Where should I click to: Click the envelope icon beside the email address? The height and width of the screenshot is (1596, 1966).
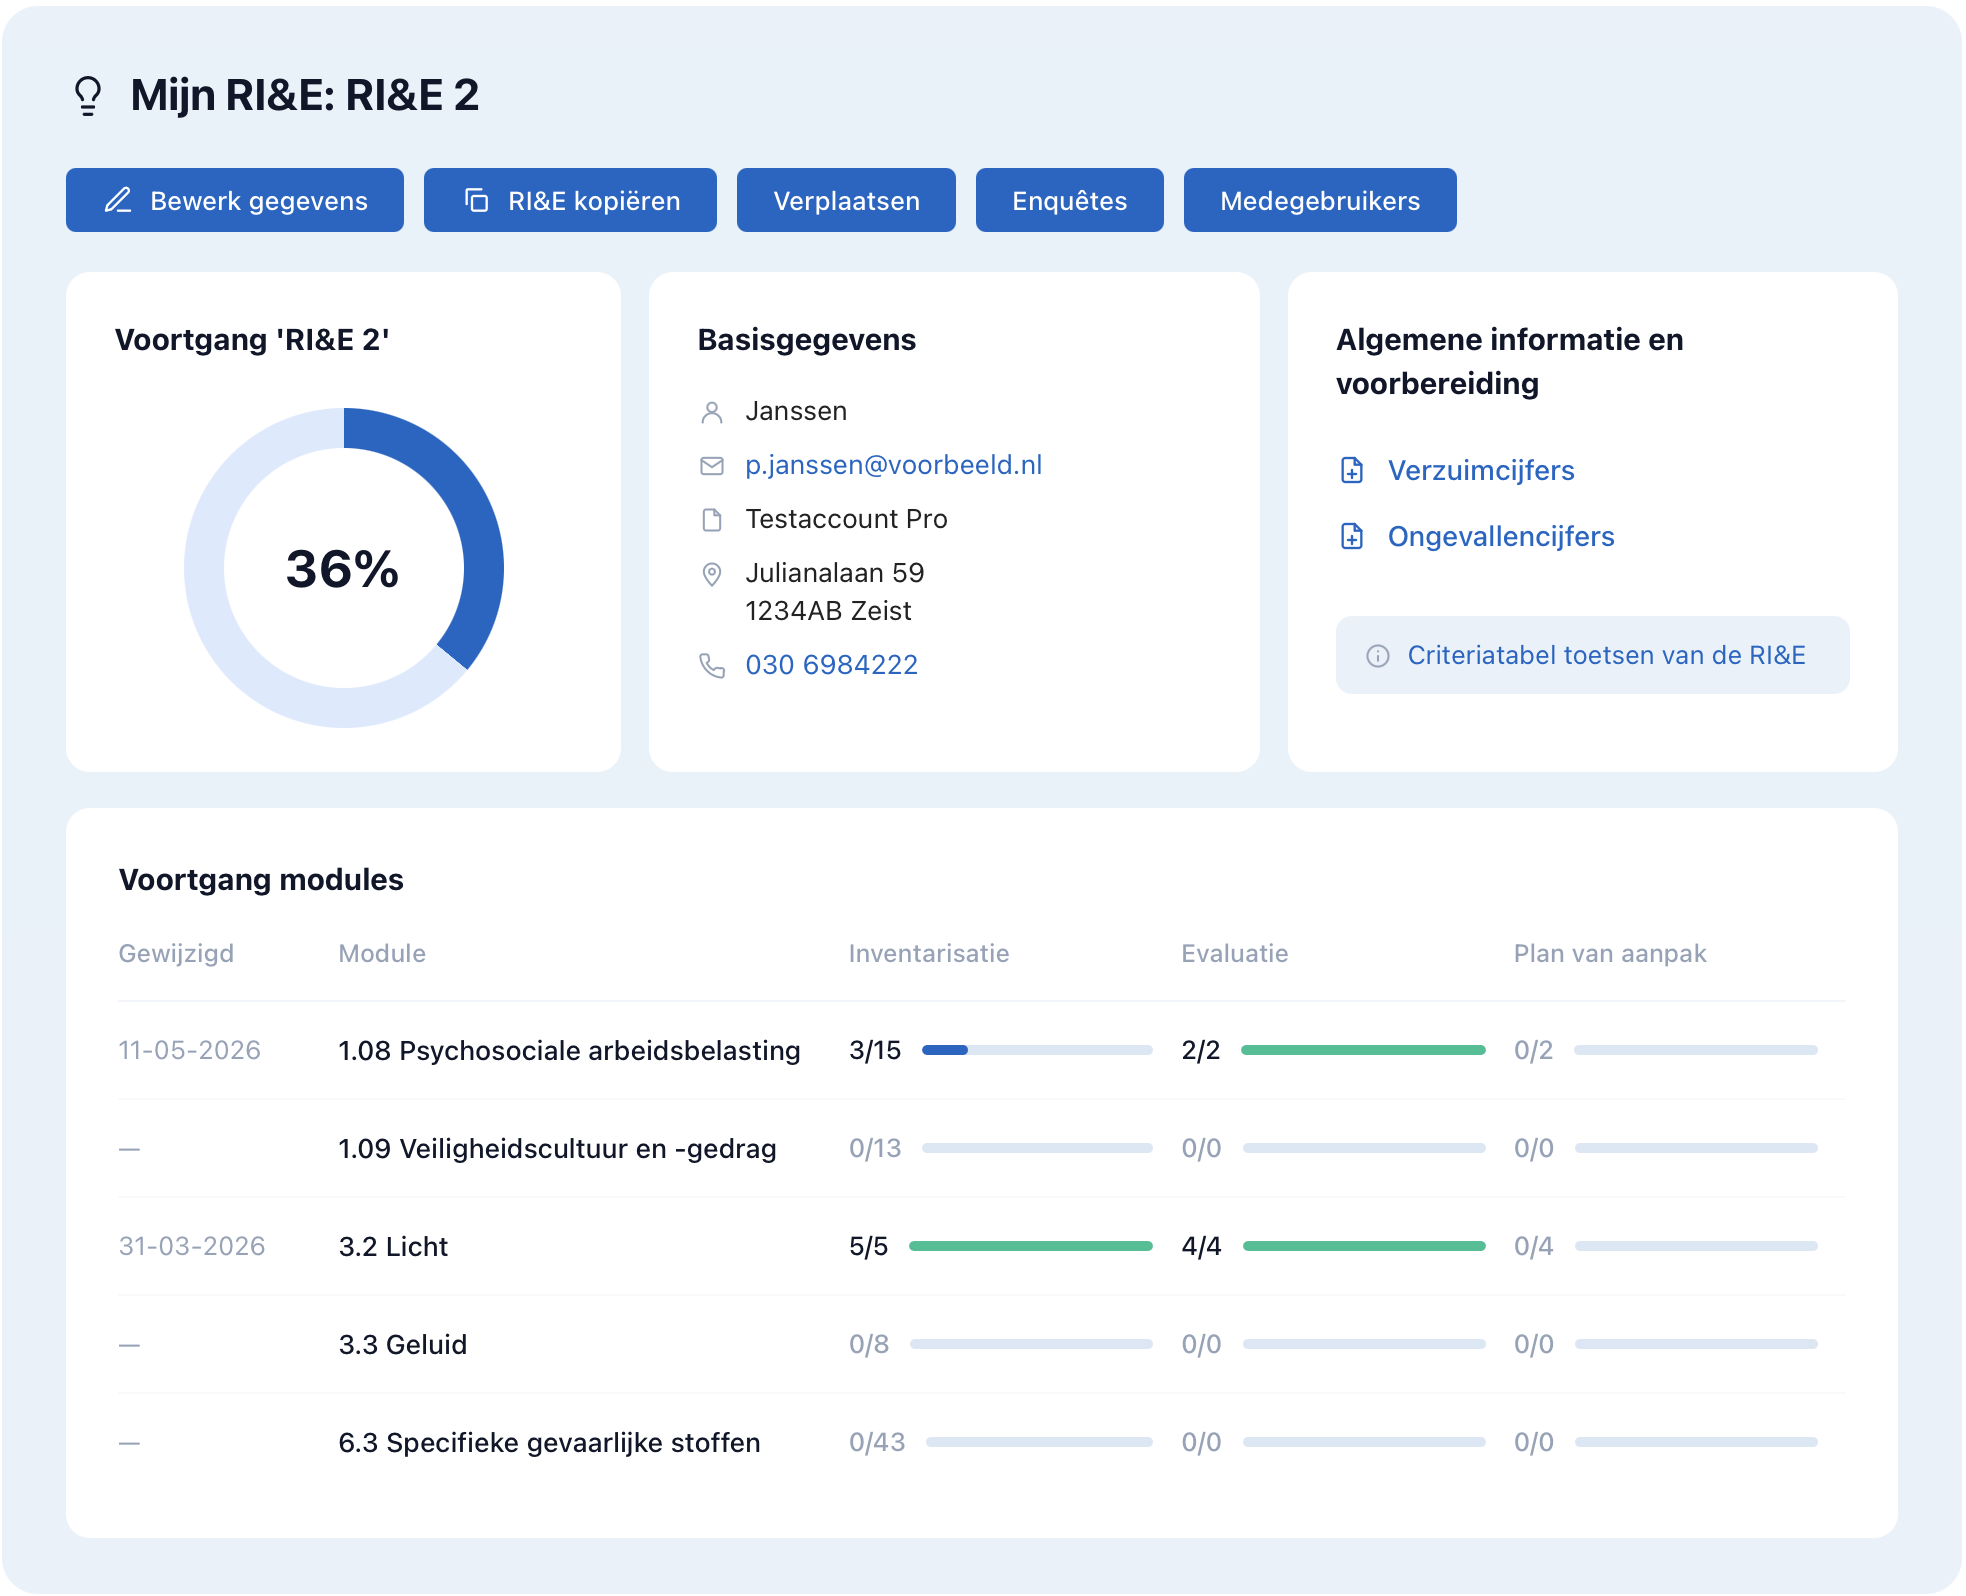(712, 466)
